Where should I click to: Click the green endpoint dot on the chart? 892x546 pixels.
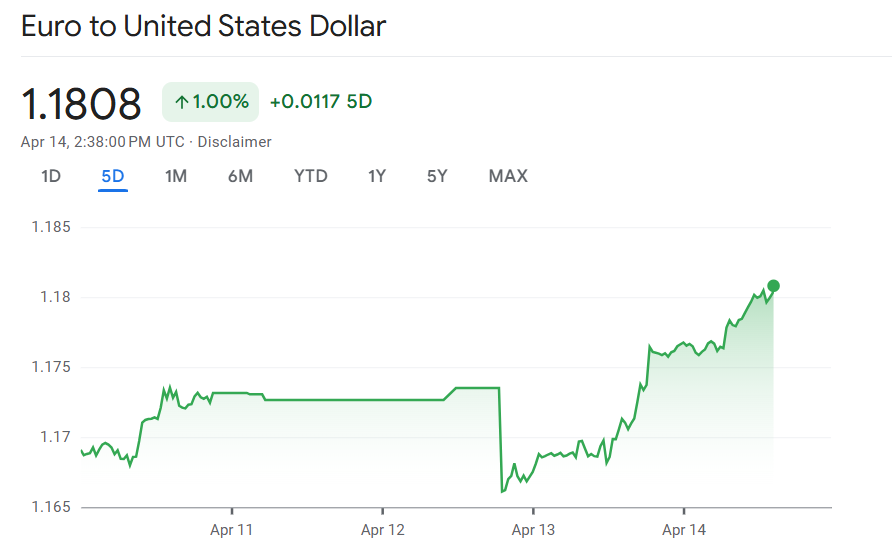click(x=773, y=286)
